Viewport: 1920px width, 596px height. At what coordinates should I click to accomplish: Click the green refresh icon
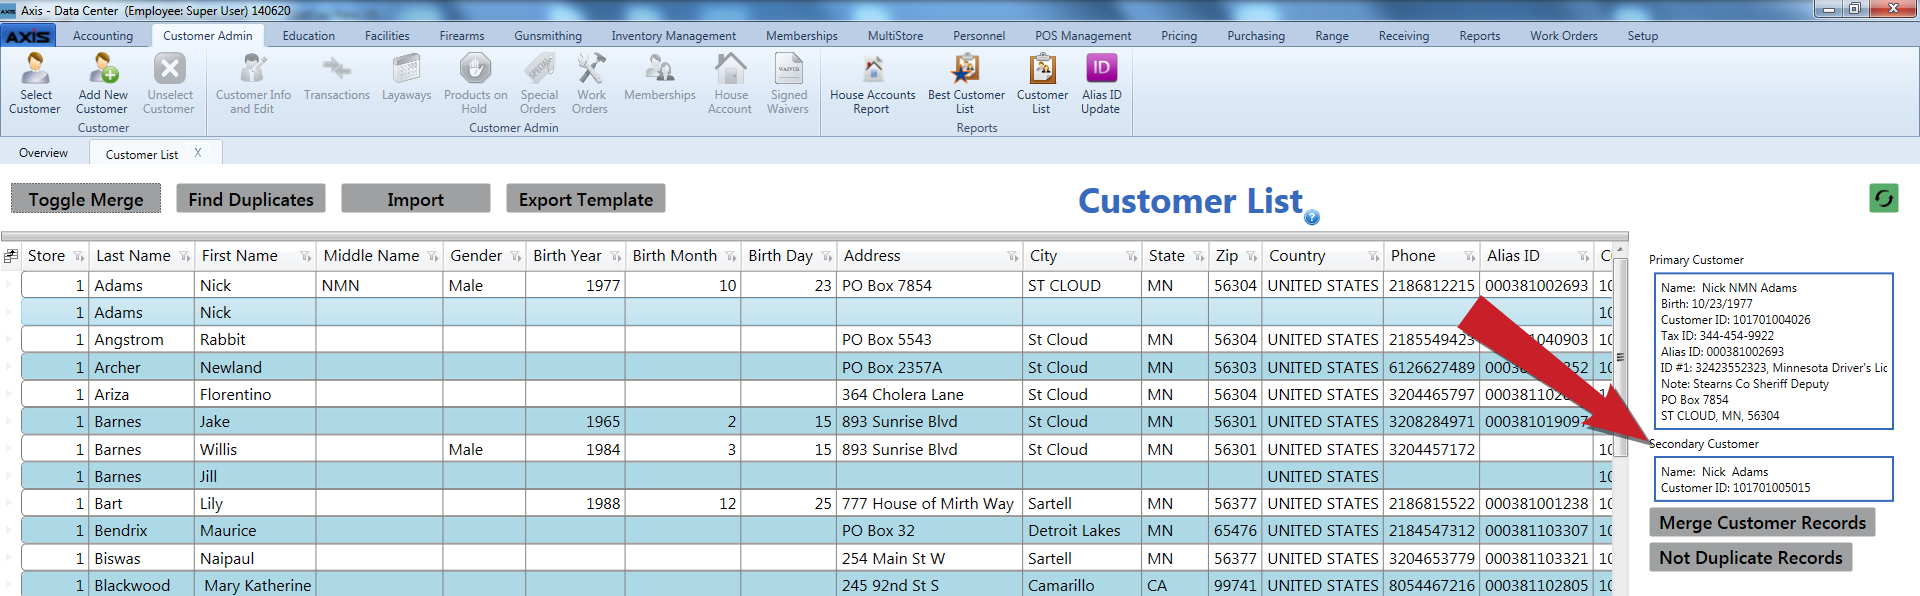pyautogui.click(x=1884, y=198)
